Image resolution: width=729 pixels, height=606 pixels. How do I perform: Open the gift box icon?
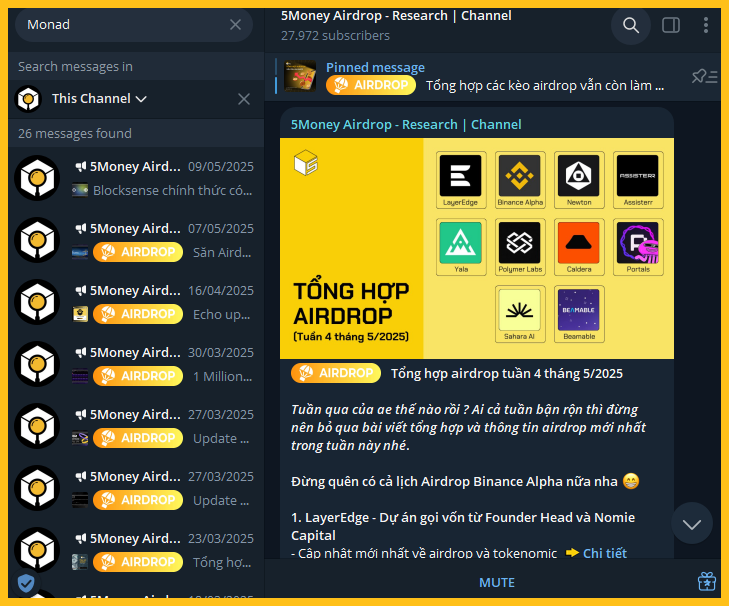click(706, 581)
